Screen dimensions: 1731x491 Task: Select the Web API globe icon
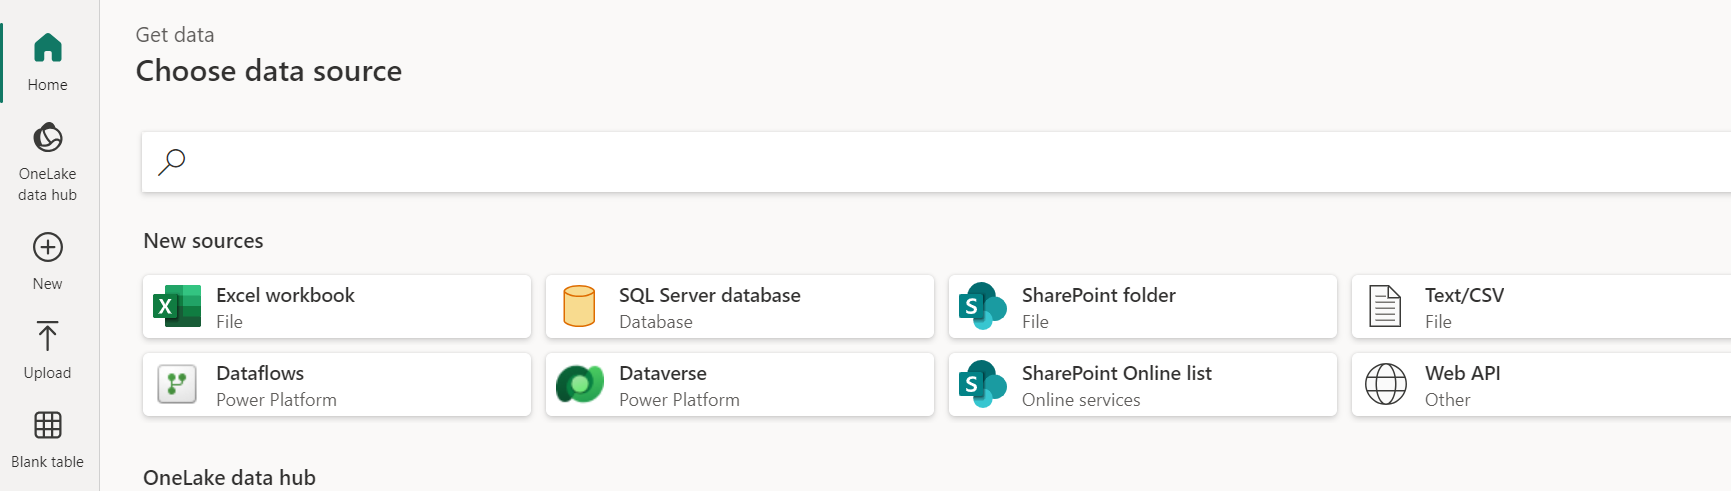click(x=1386, y=384)
